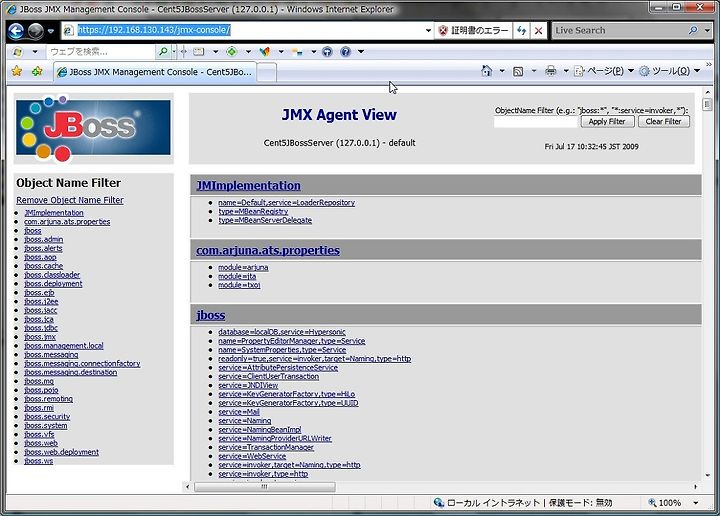
Task: Open service=KeyGeneratorFactory,type=UUID link
Action: 288,403
